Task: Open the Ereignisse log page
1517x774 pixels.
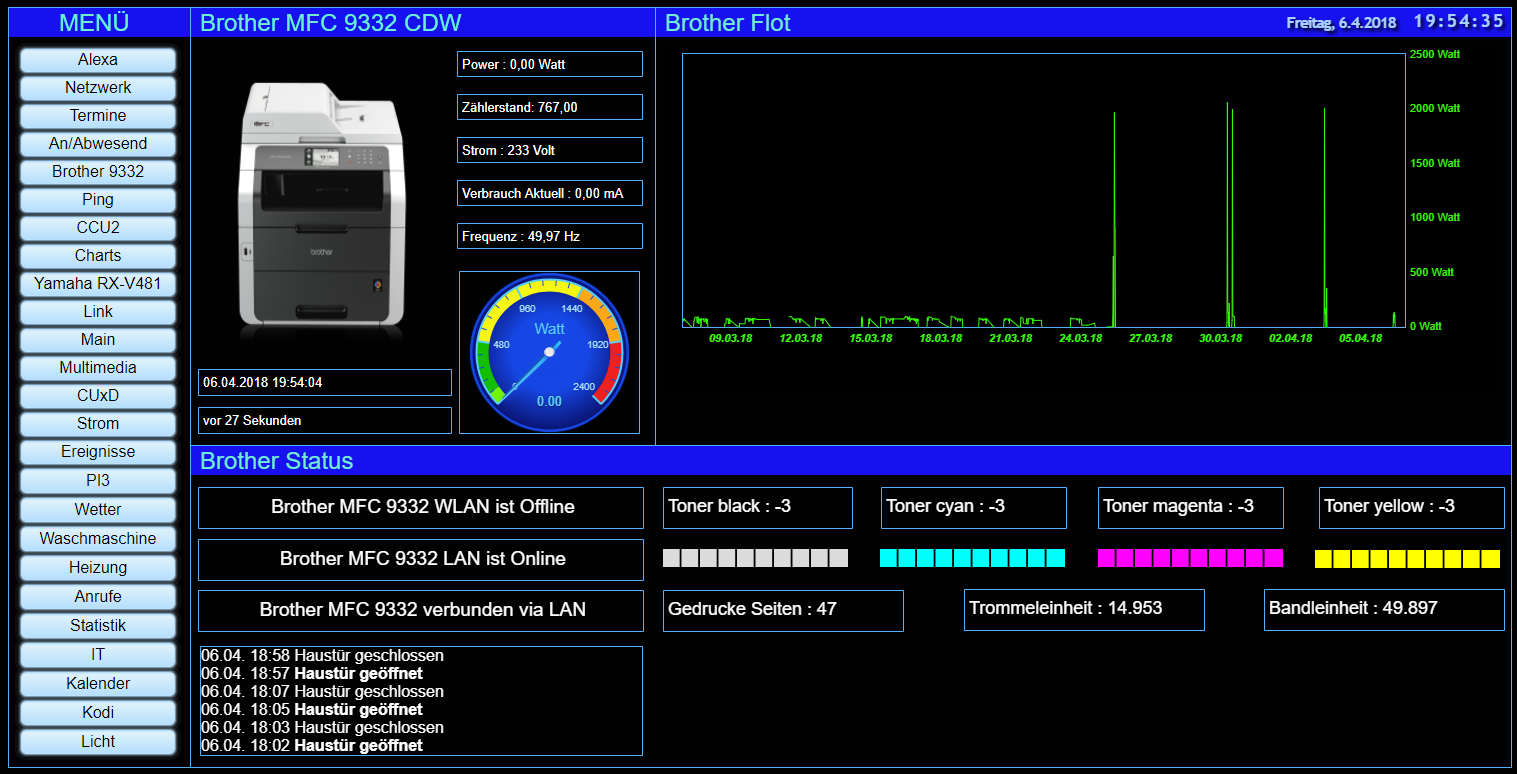Action: (98, 452)
